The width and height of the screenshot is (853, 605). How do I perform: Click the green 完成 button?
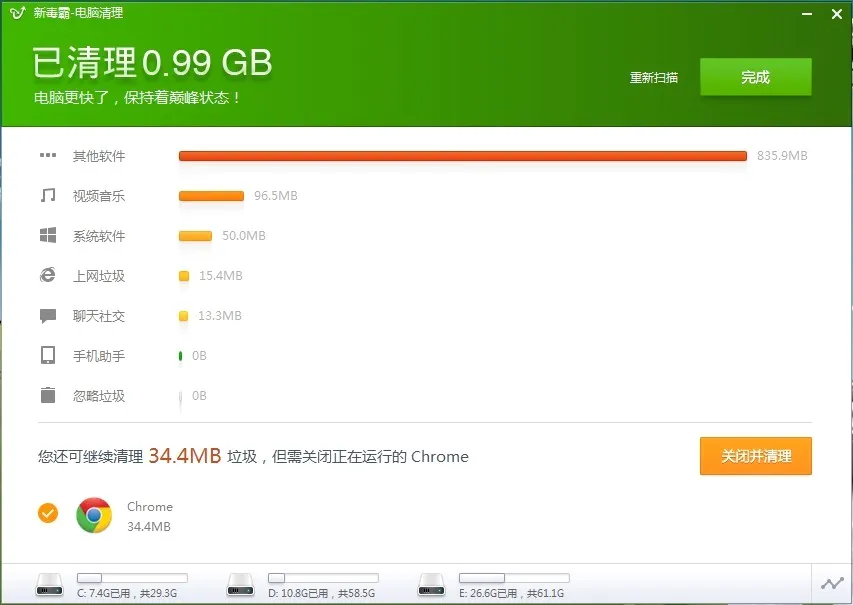756,77
